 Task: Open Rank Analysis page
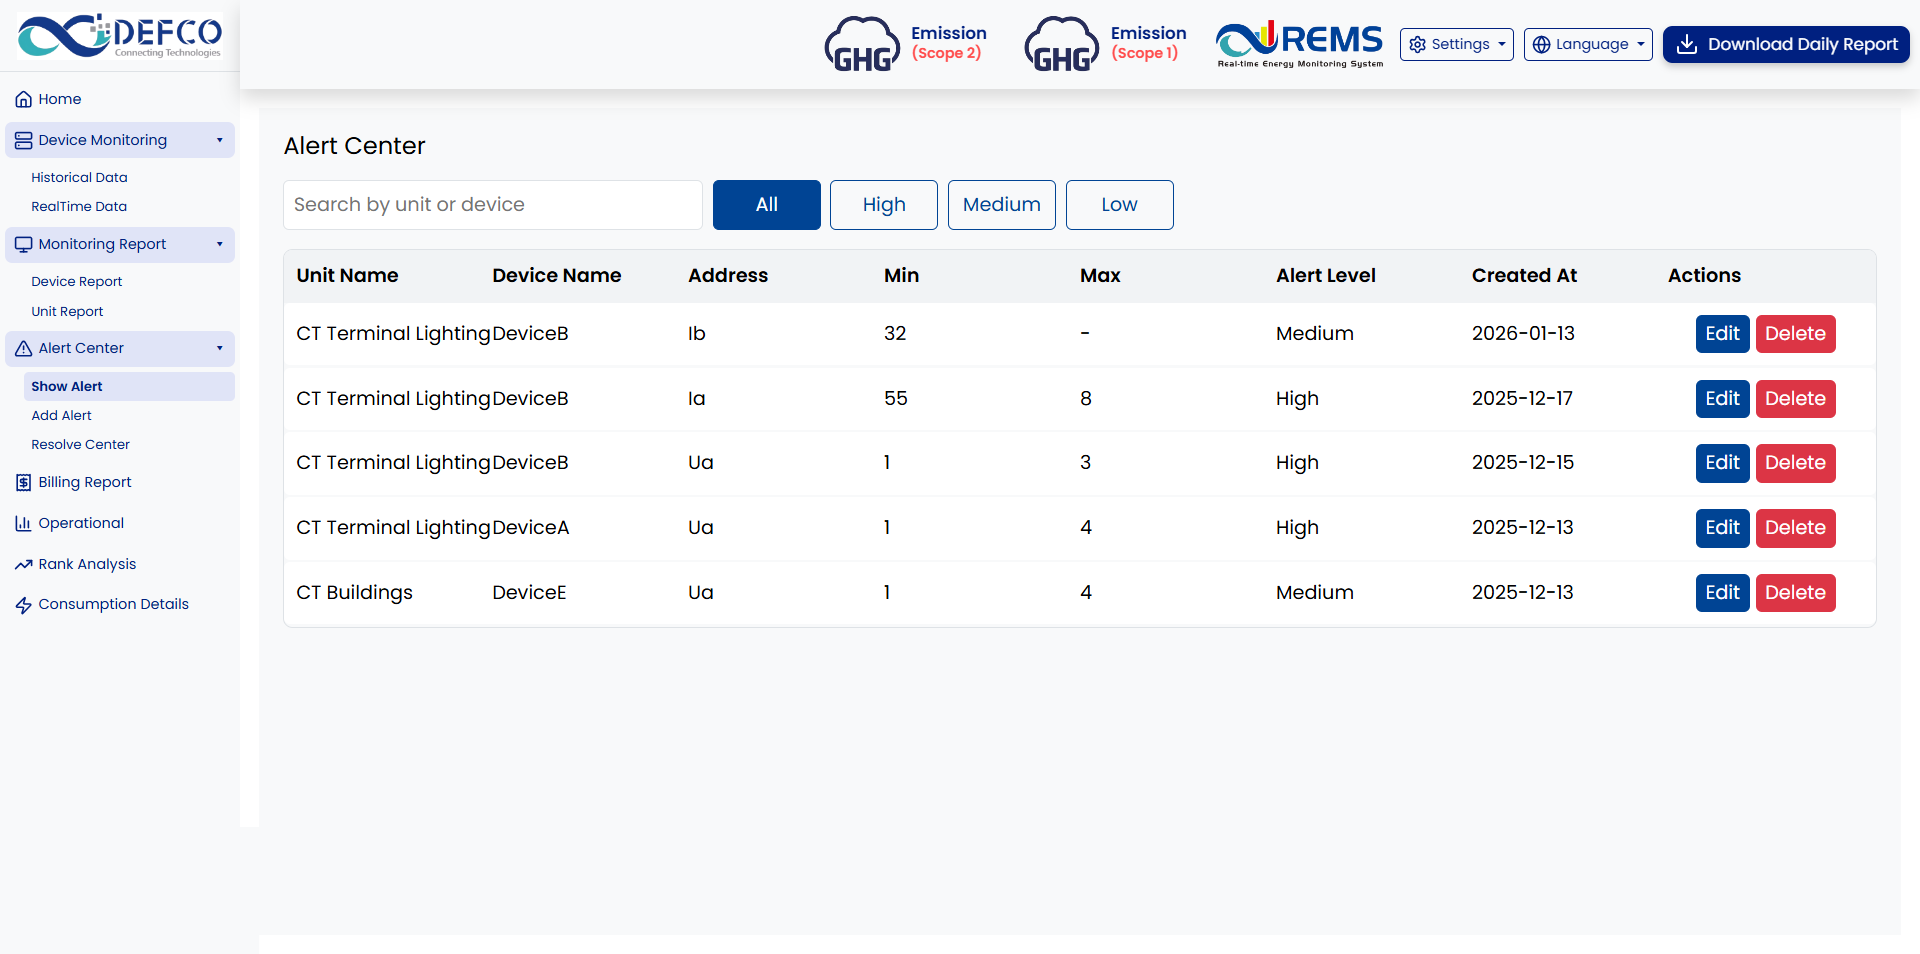(x=87, y=564)
